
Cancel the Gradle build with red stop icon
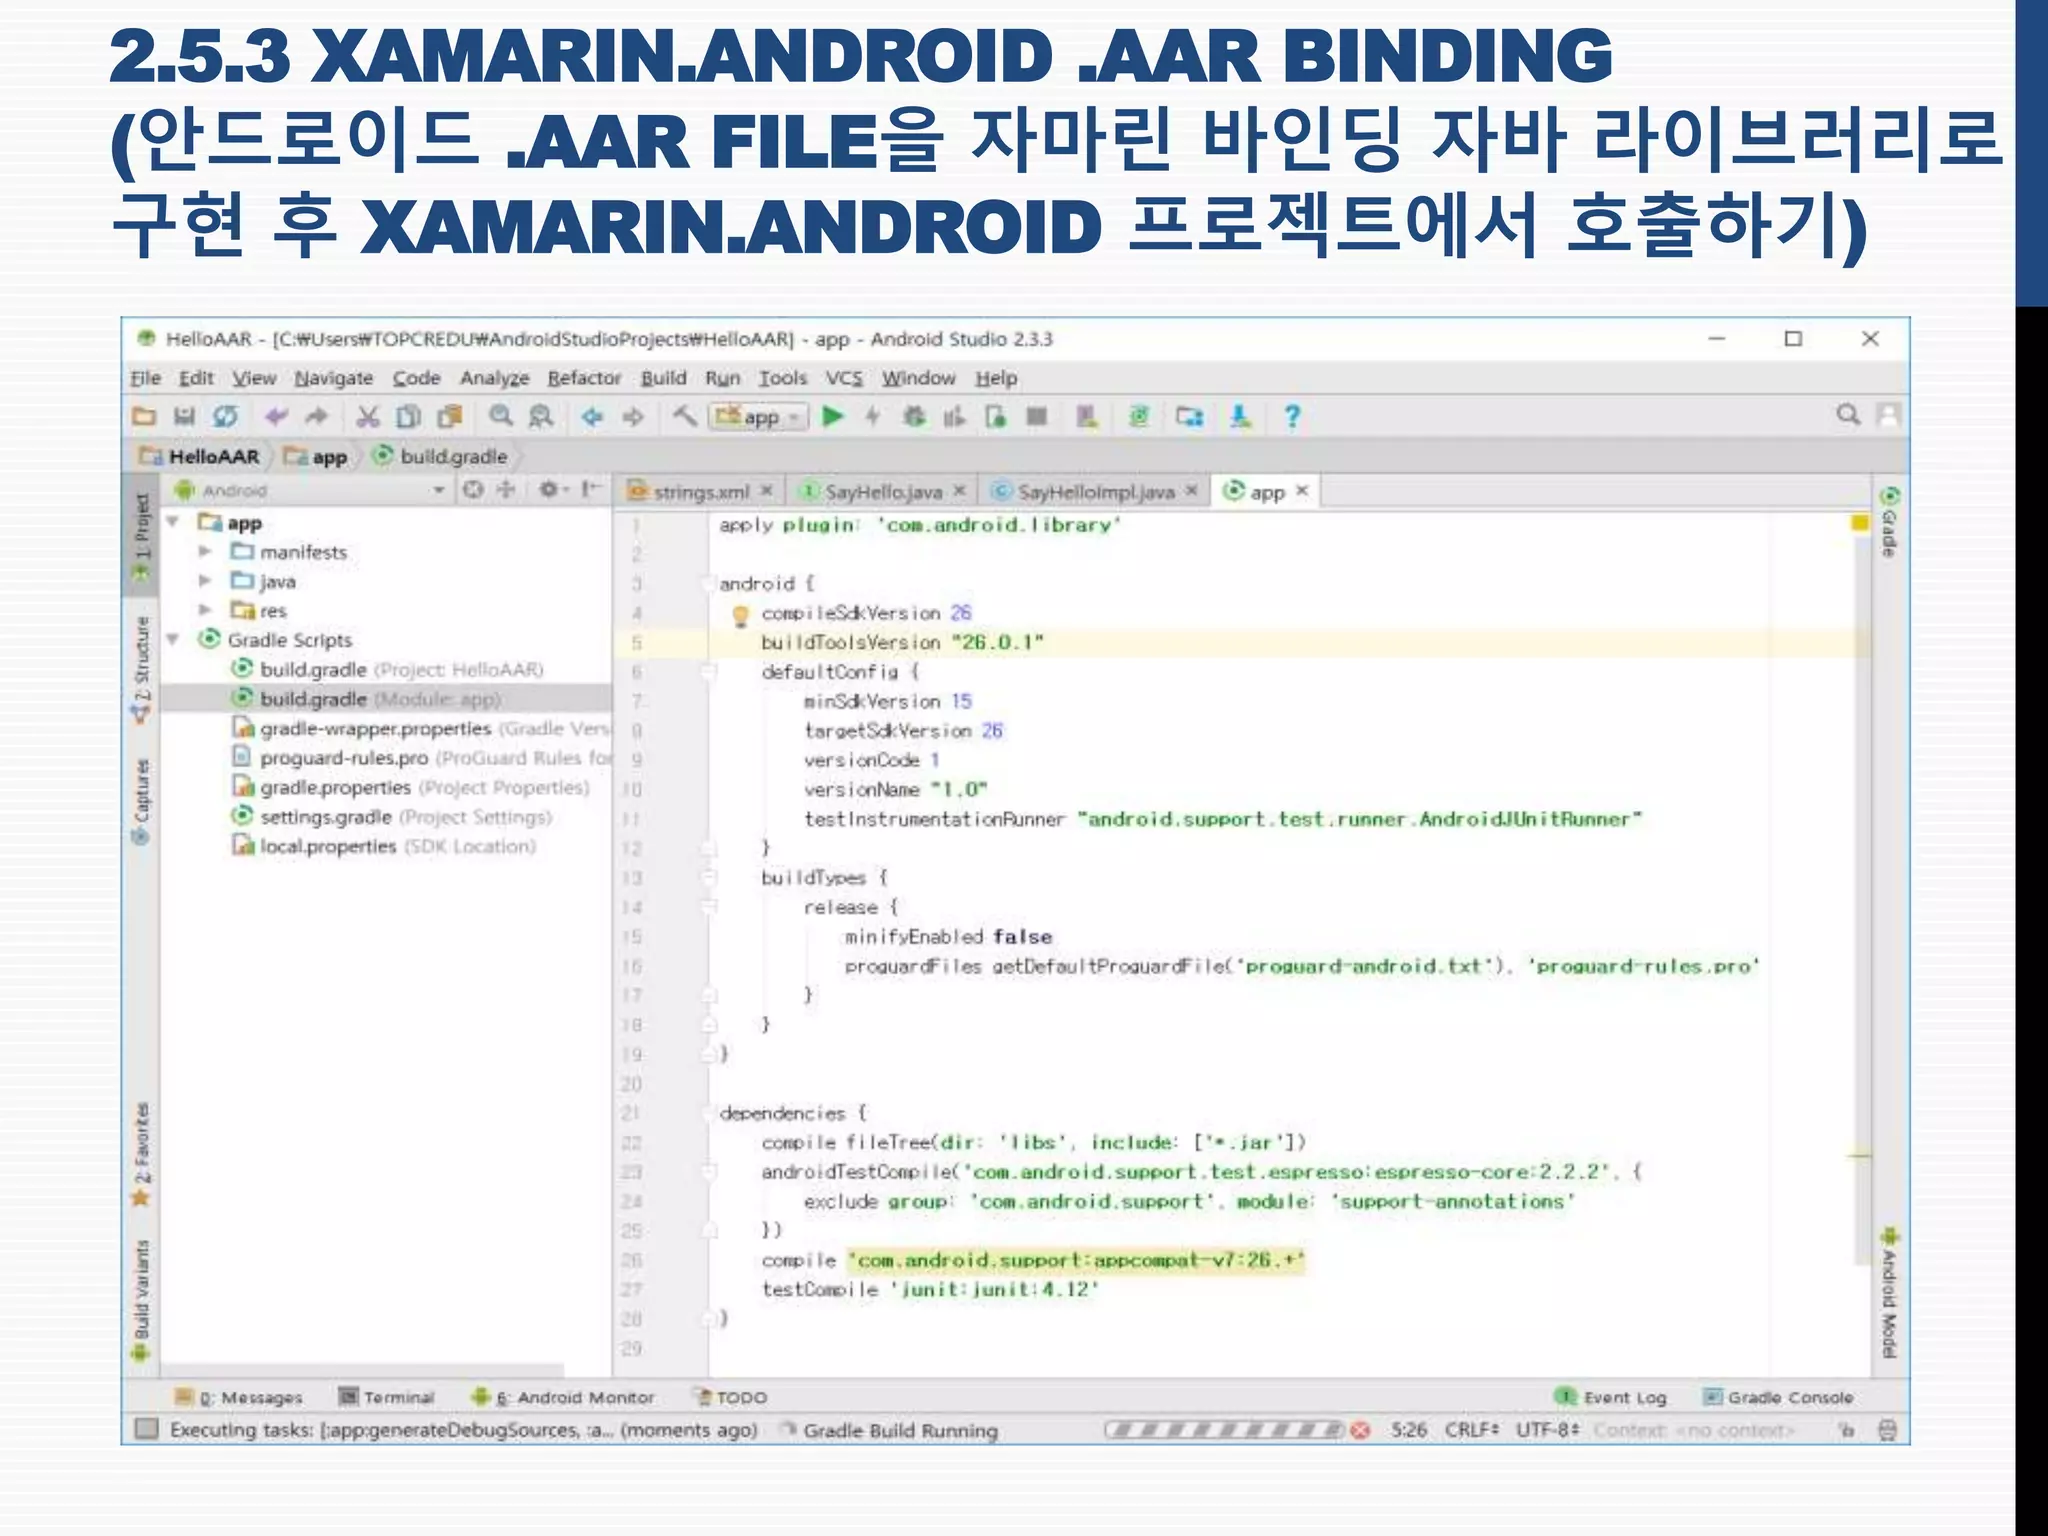(x=1360, y=1431)
